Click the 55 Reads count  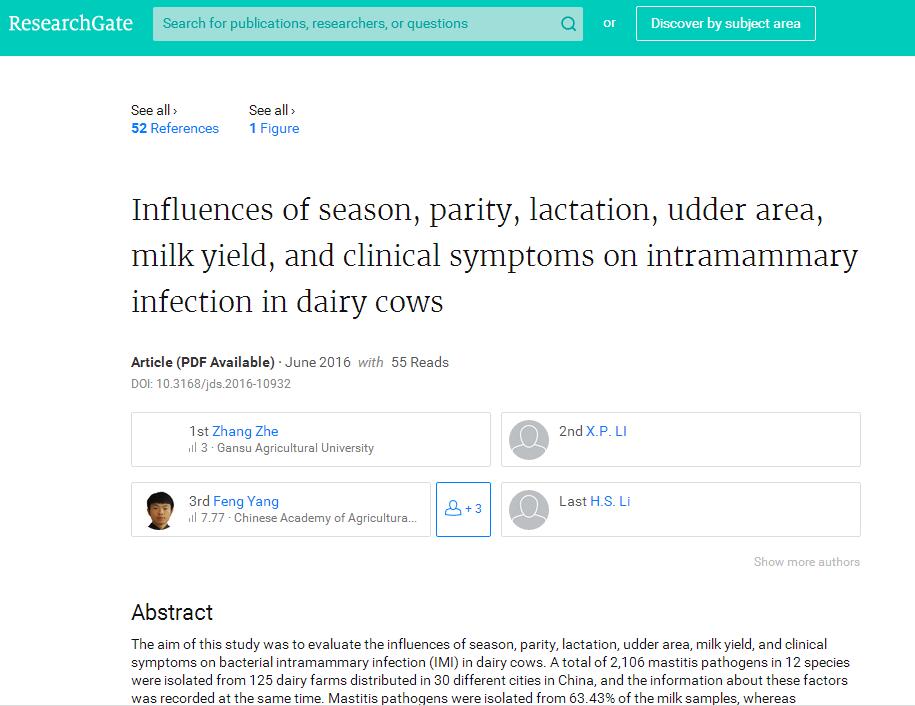tap(420, 362)
